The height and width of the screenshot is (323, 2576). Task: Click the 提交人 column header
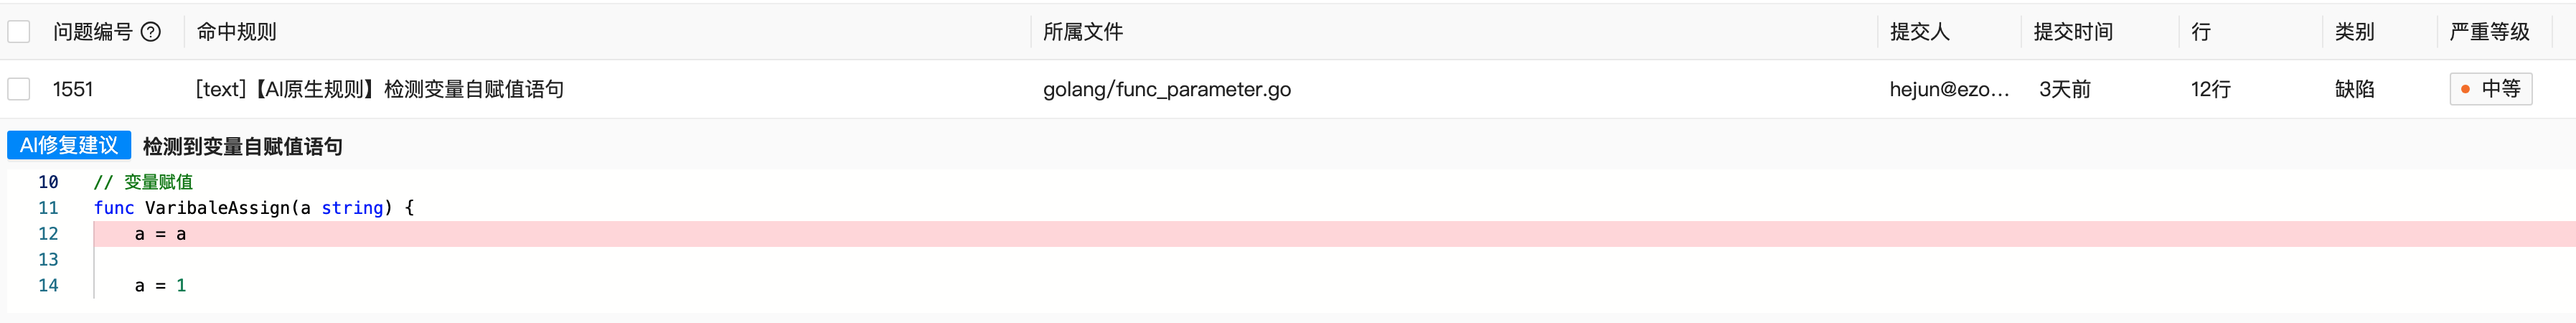click(1919, 32)
